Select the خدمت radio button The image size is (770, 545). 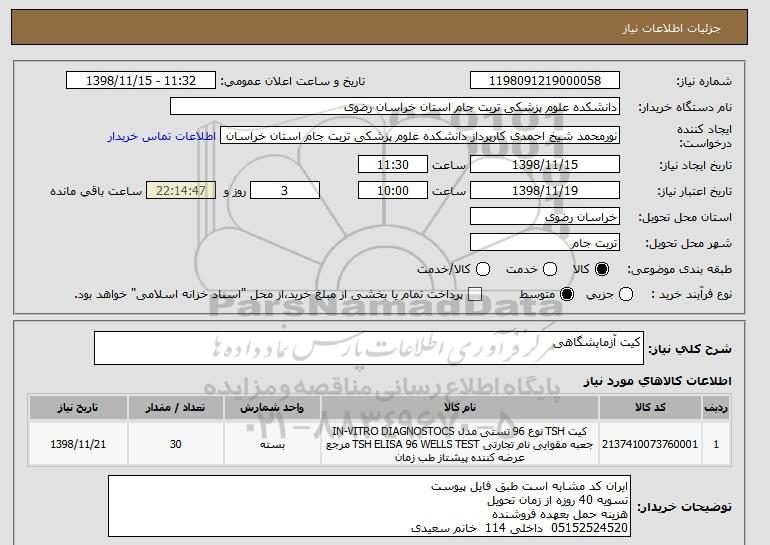[550, 269]
